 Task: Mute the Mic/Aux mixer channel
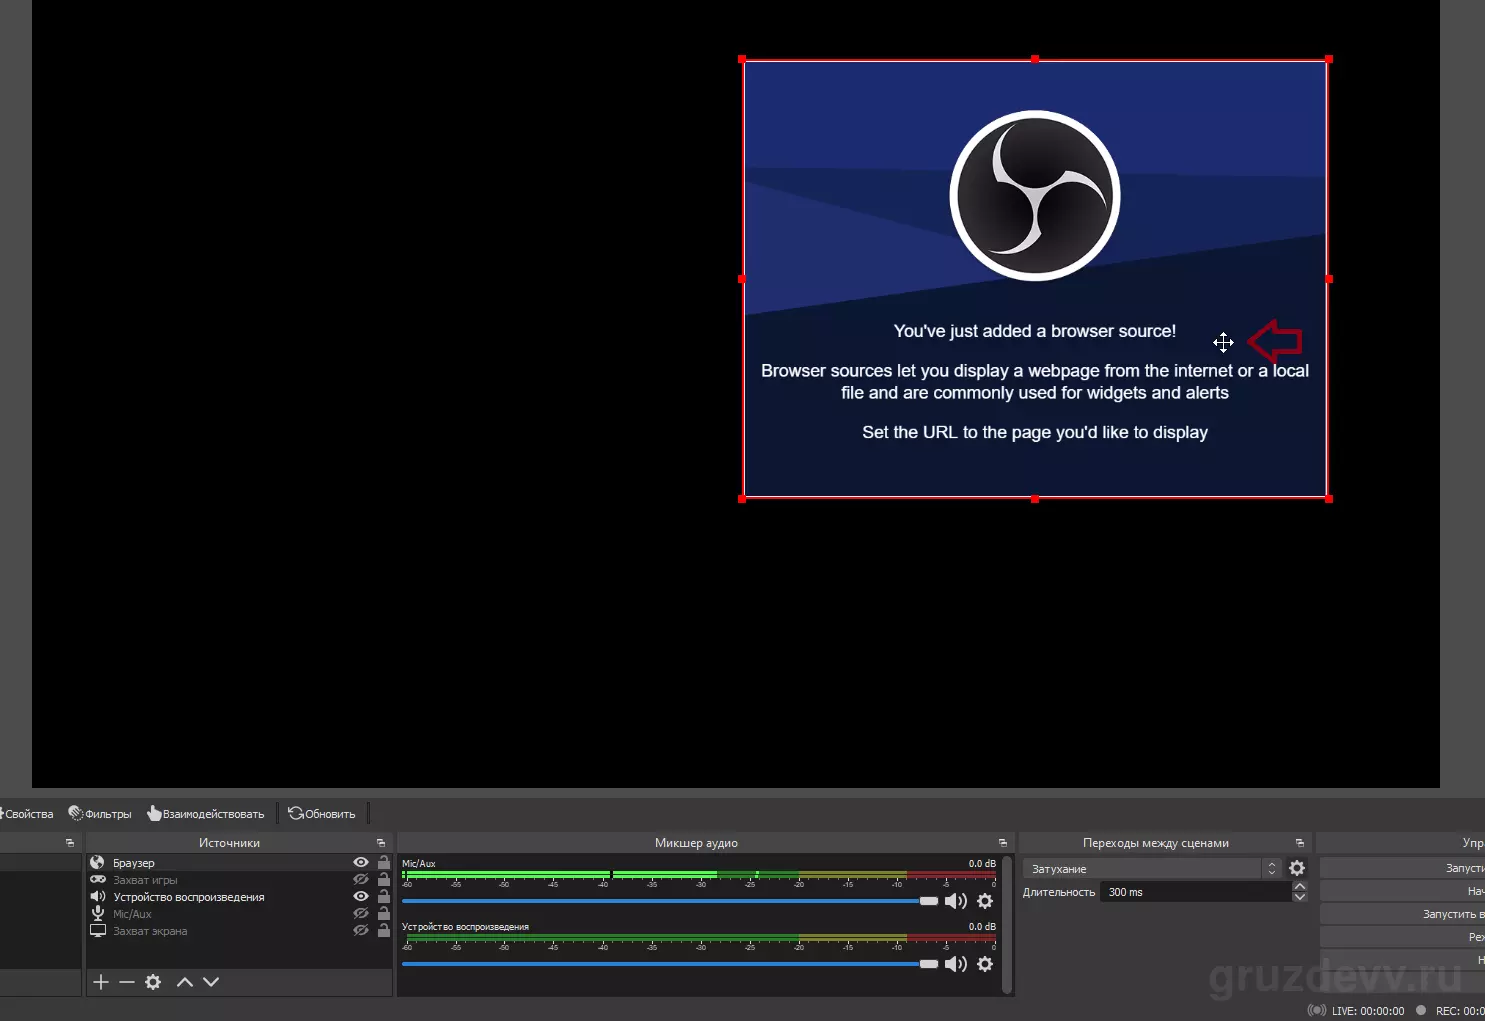(956, 901)
